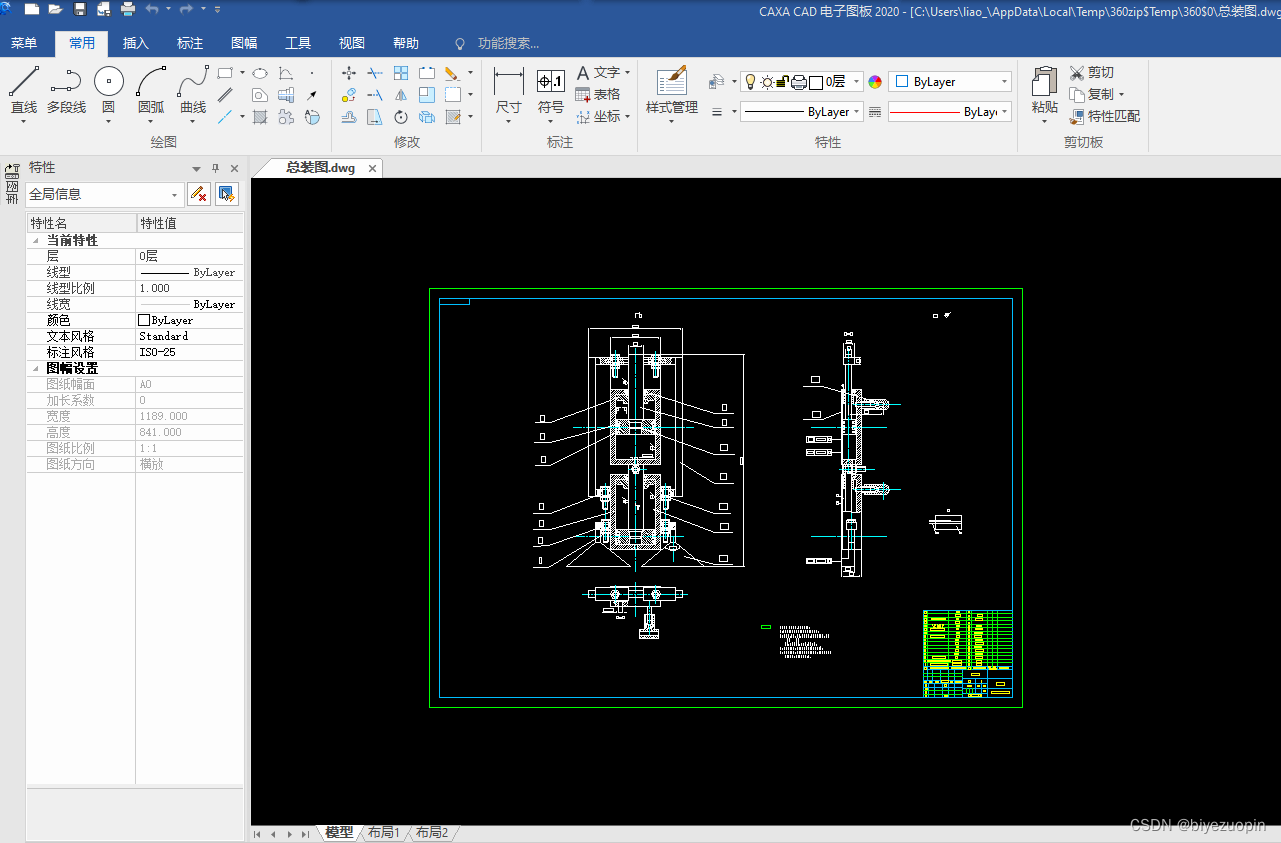Activate the Trim tool in 修改 group

[x=375, y=73]
